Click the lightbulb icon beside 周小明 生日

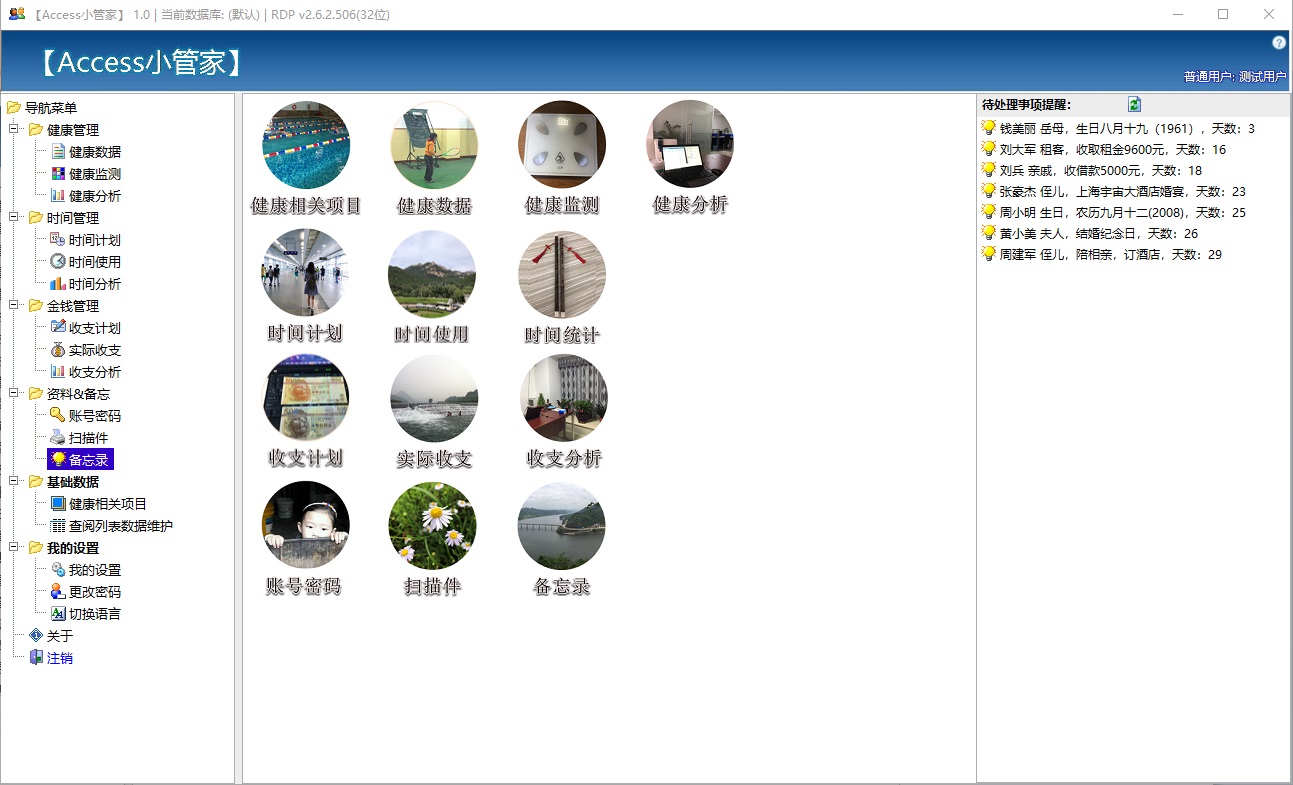[989, 212]
